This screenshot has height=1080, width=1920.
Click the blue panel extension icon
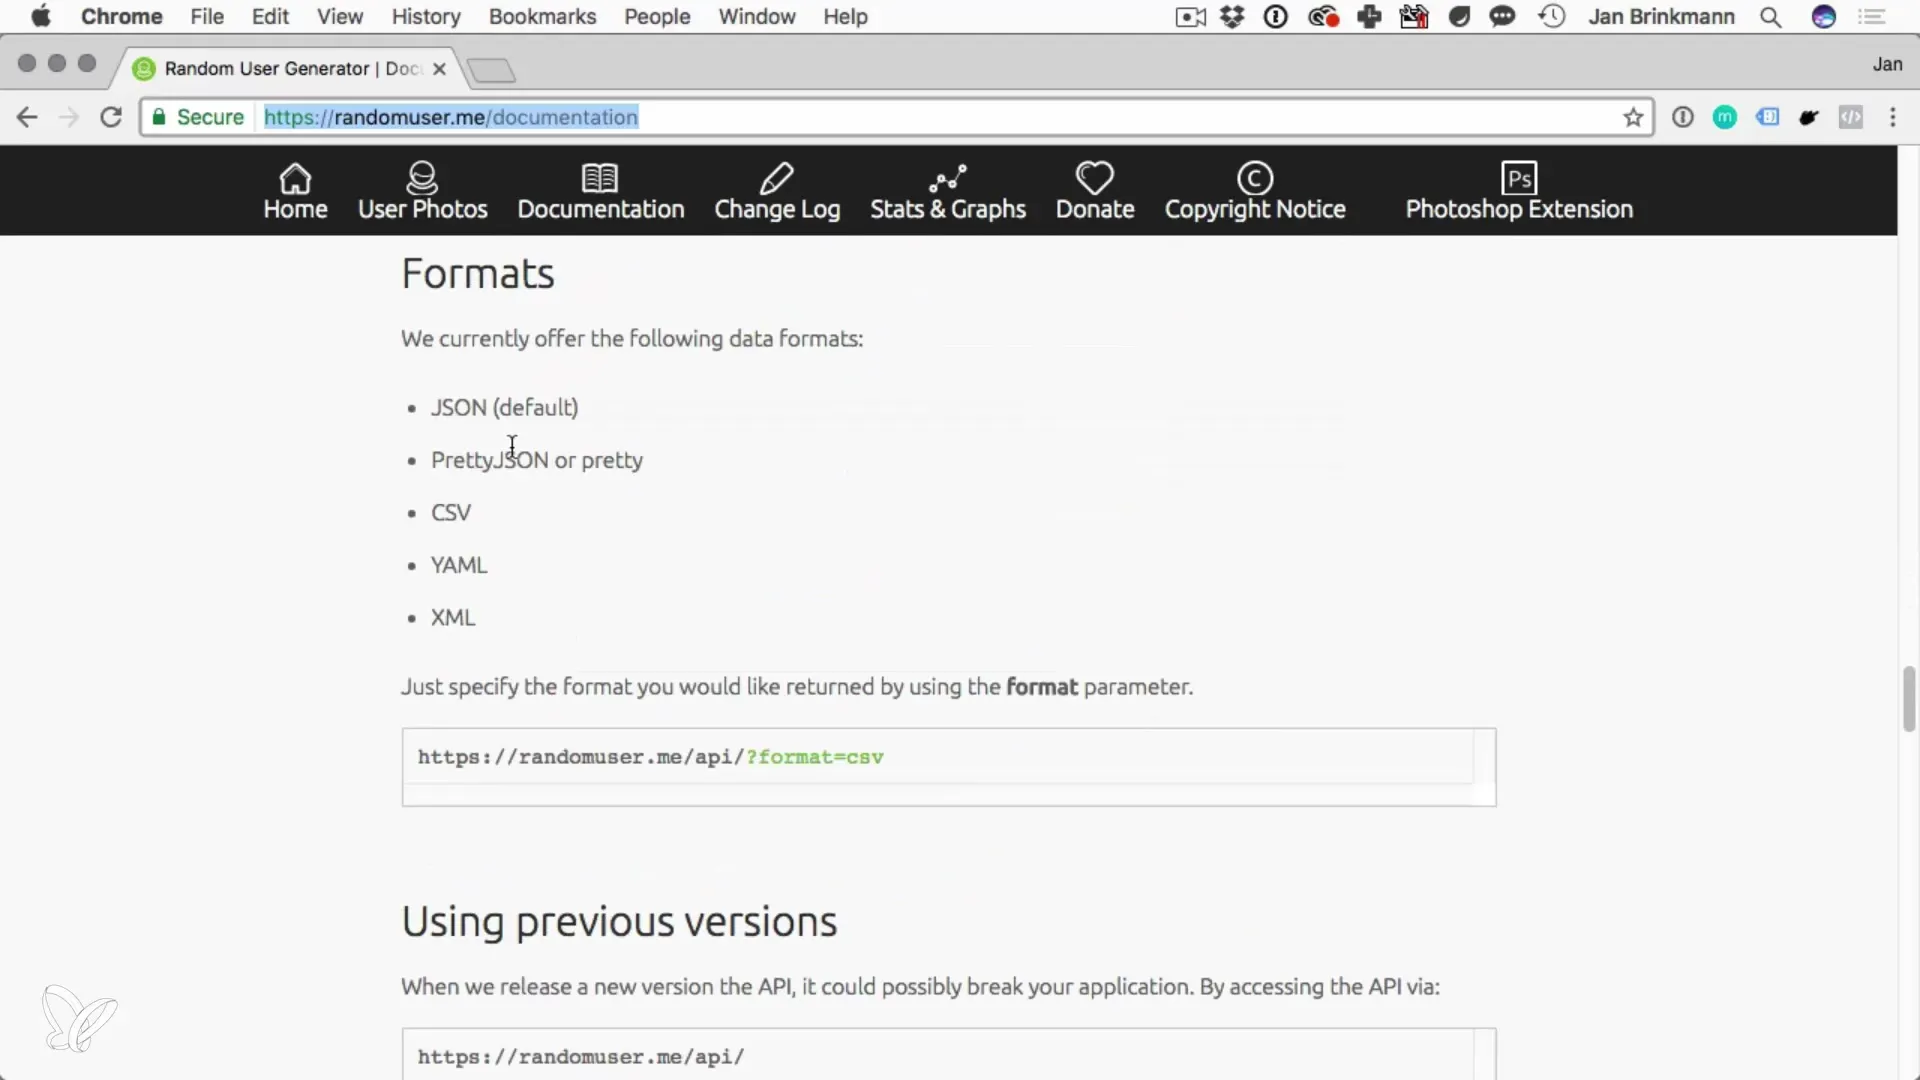pos(1768,117)
